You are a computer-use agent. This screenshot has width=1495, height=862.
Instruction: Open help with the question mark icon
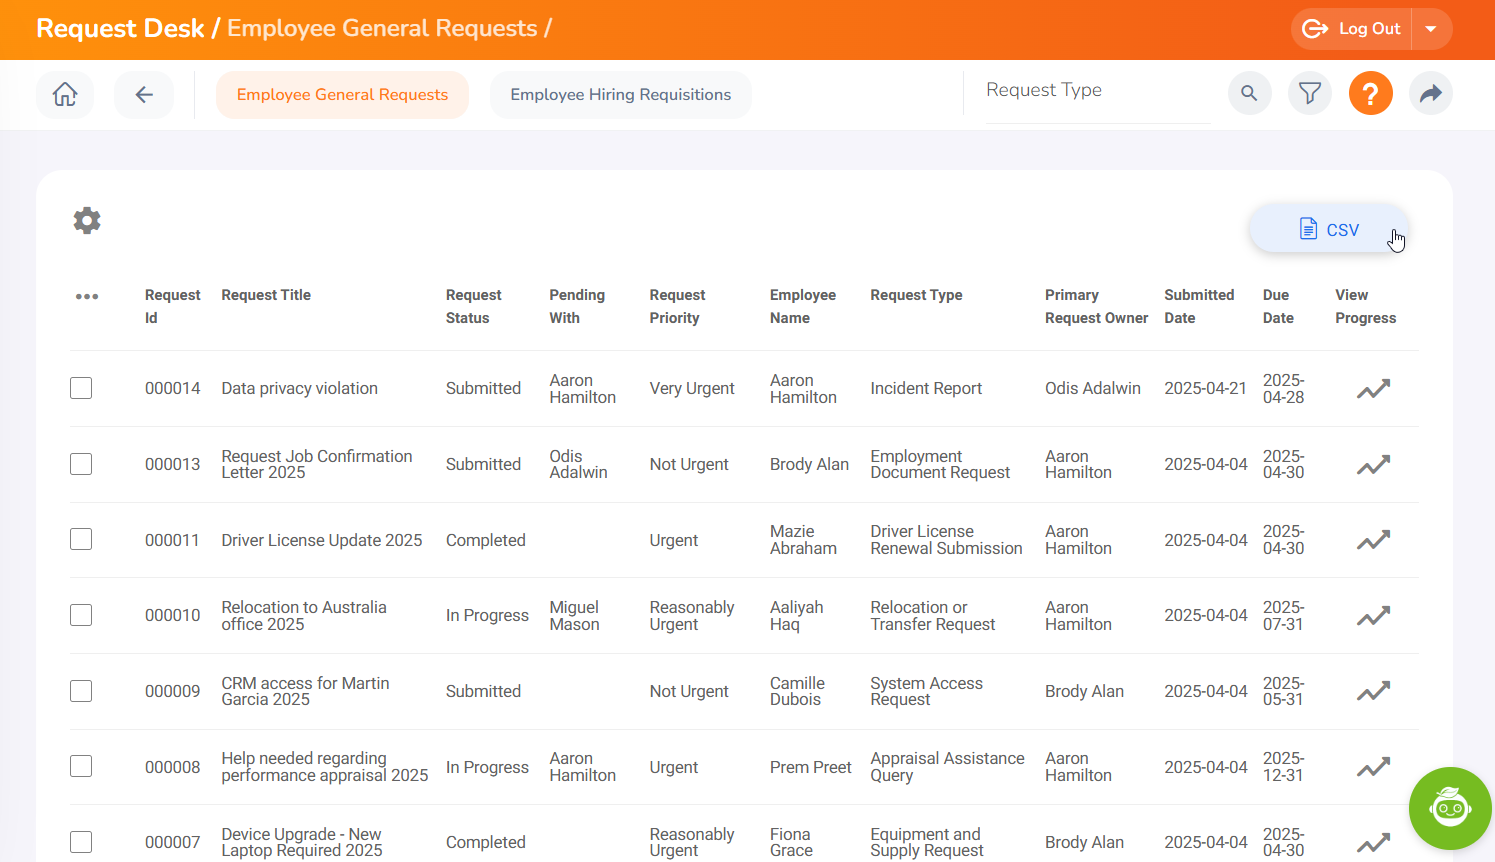1370,93
